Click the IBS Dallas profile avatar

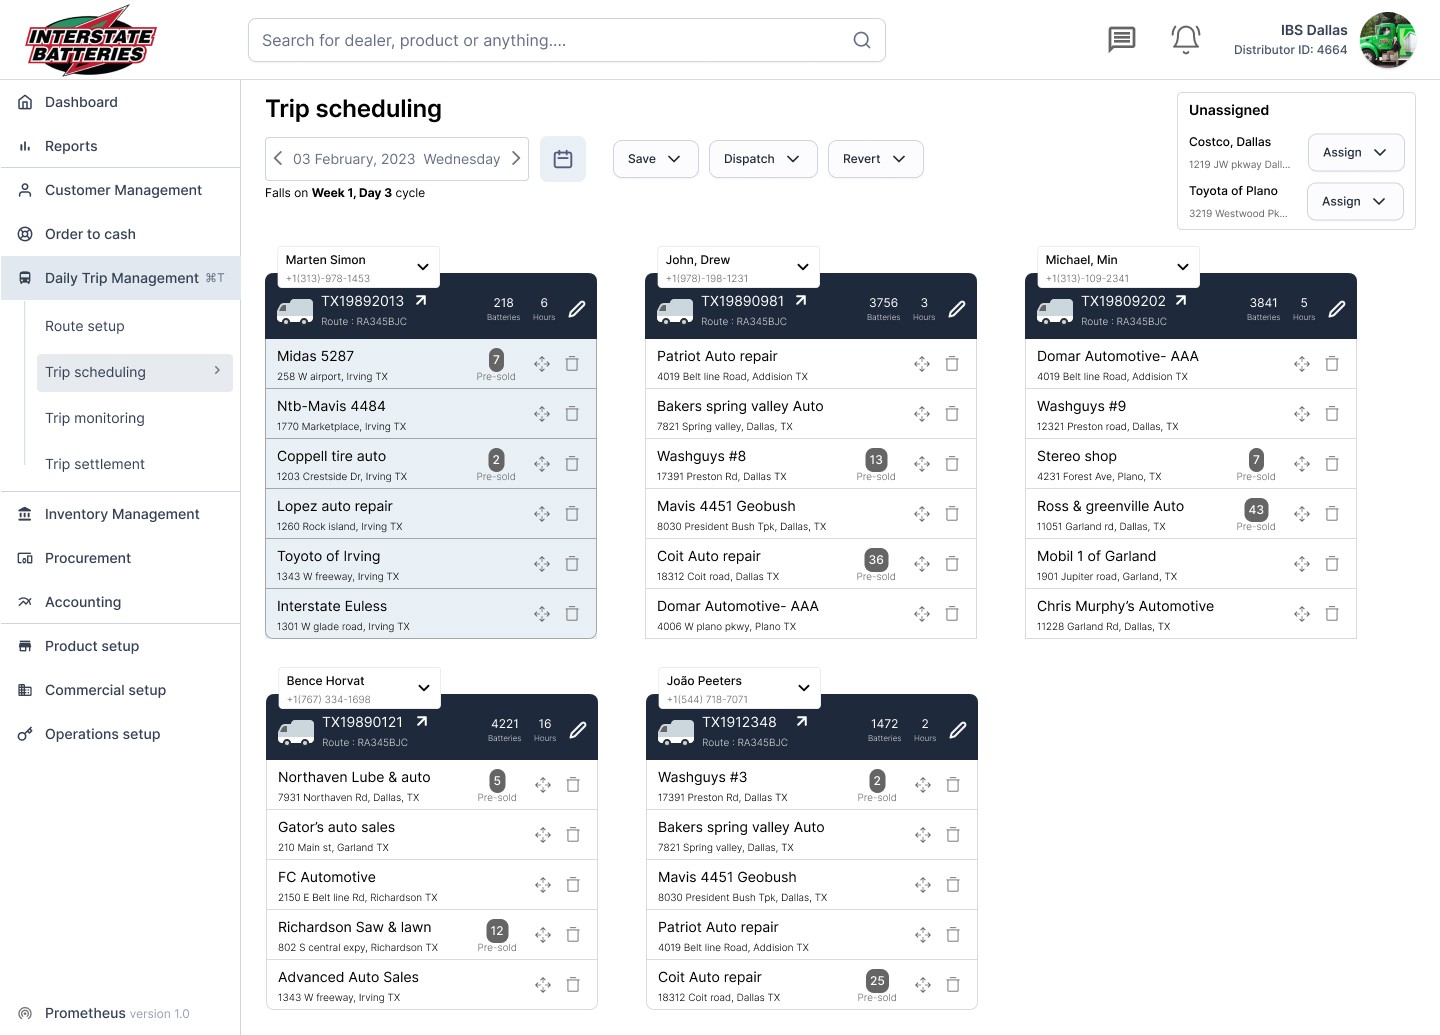[x=1388, y=40]
